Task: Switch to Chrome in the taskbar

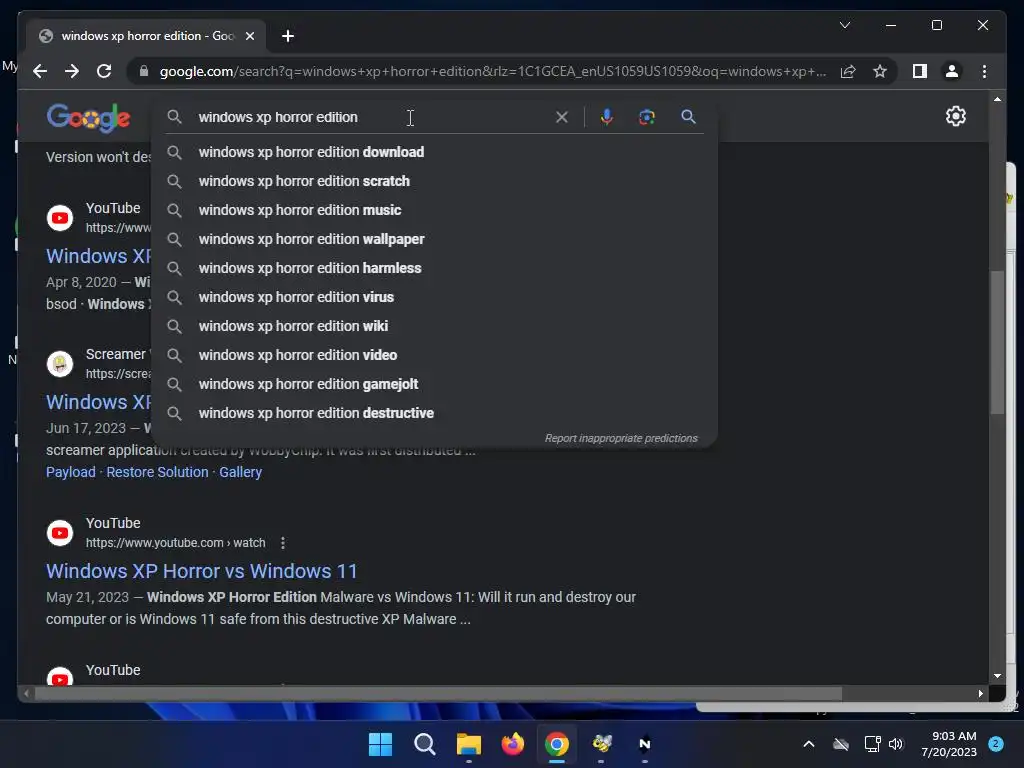Action: click(556, 744)
